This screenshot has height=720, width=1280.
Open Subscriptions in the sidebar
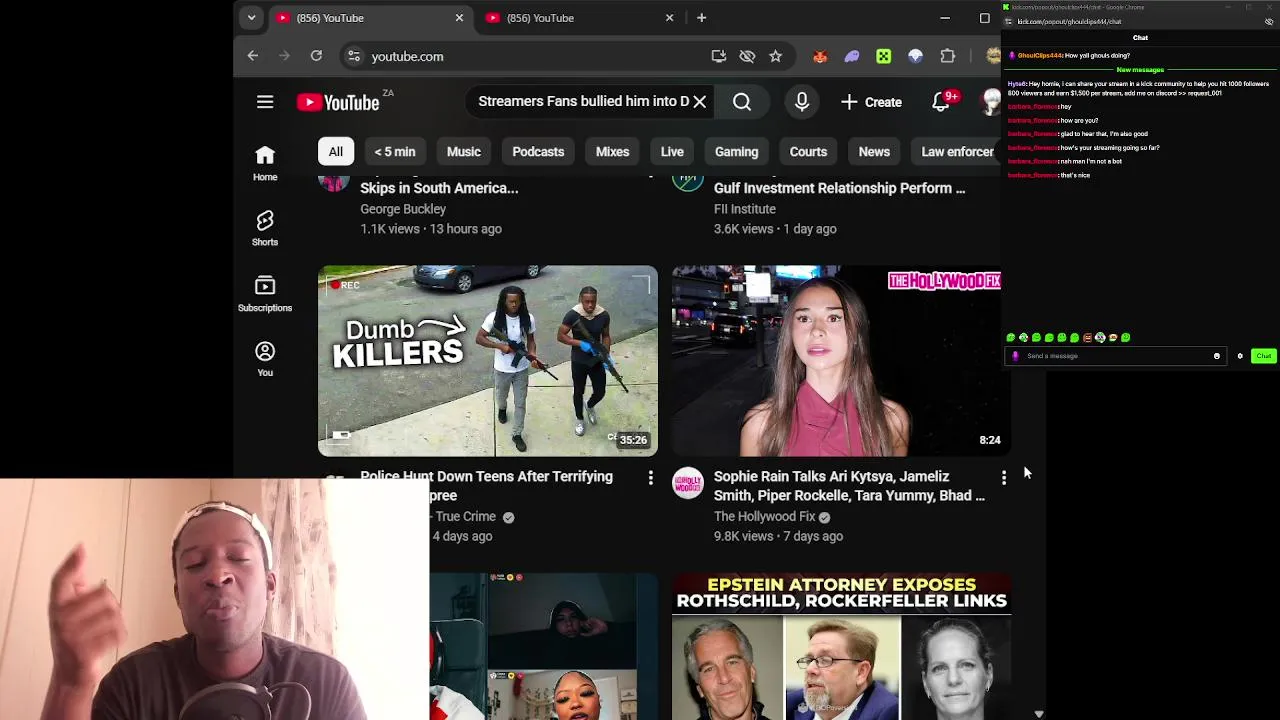(x=265, y=294)
